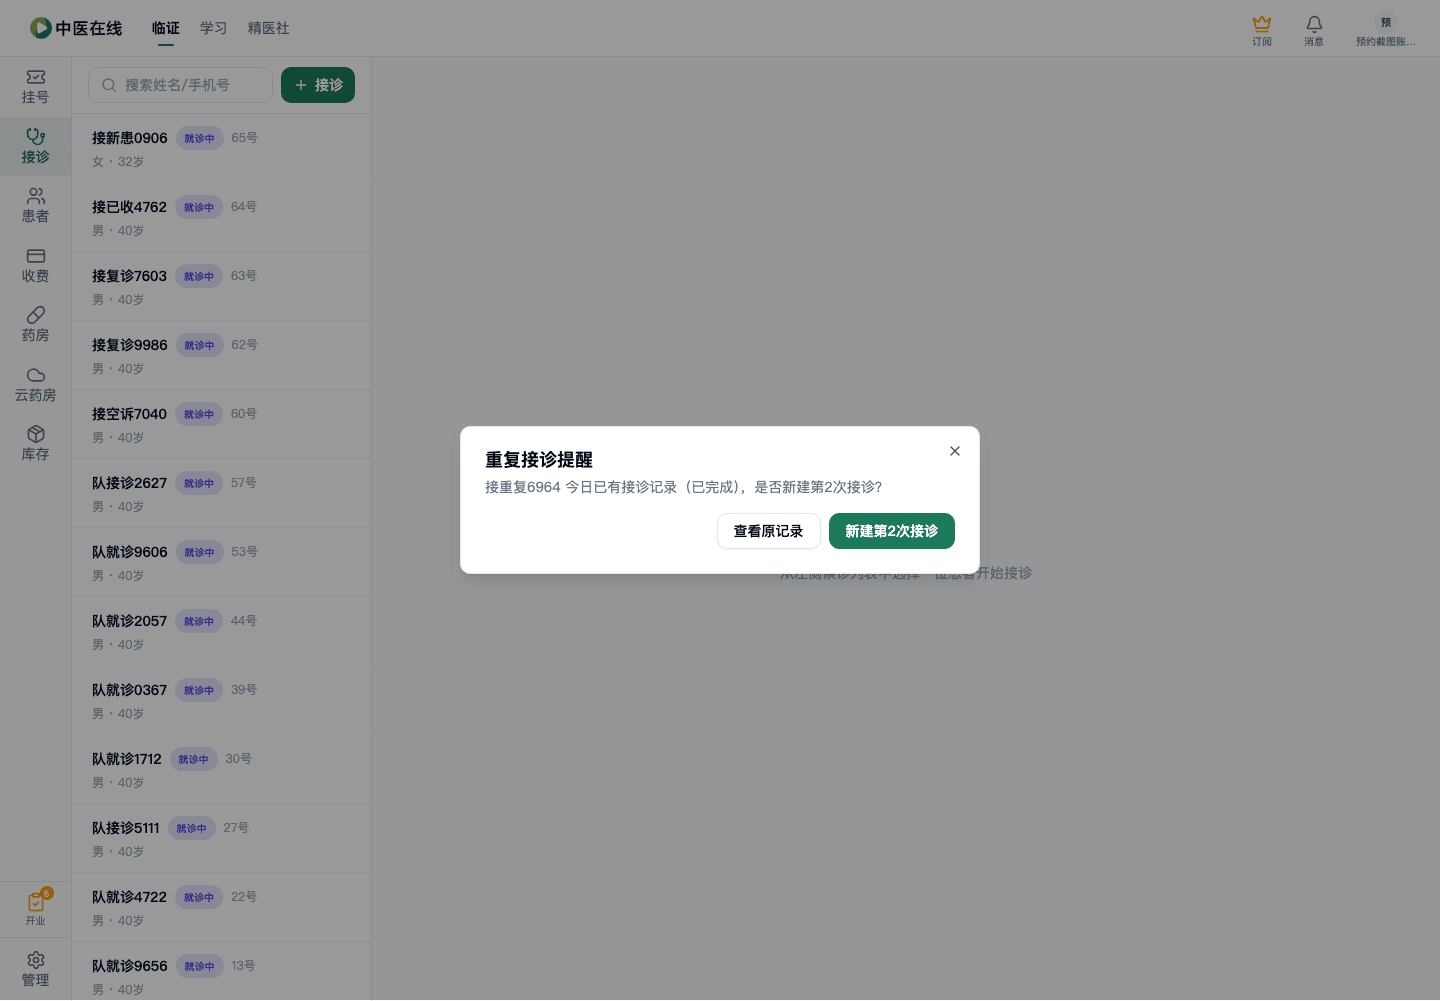Viewport: 1440px width, 1001px height.
Task: Select patient 队接诊5111
Action: point(221,838)
